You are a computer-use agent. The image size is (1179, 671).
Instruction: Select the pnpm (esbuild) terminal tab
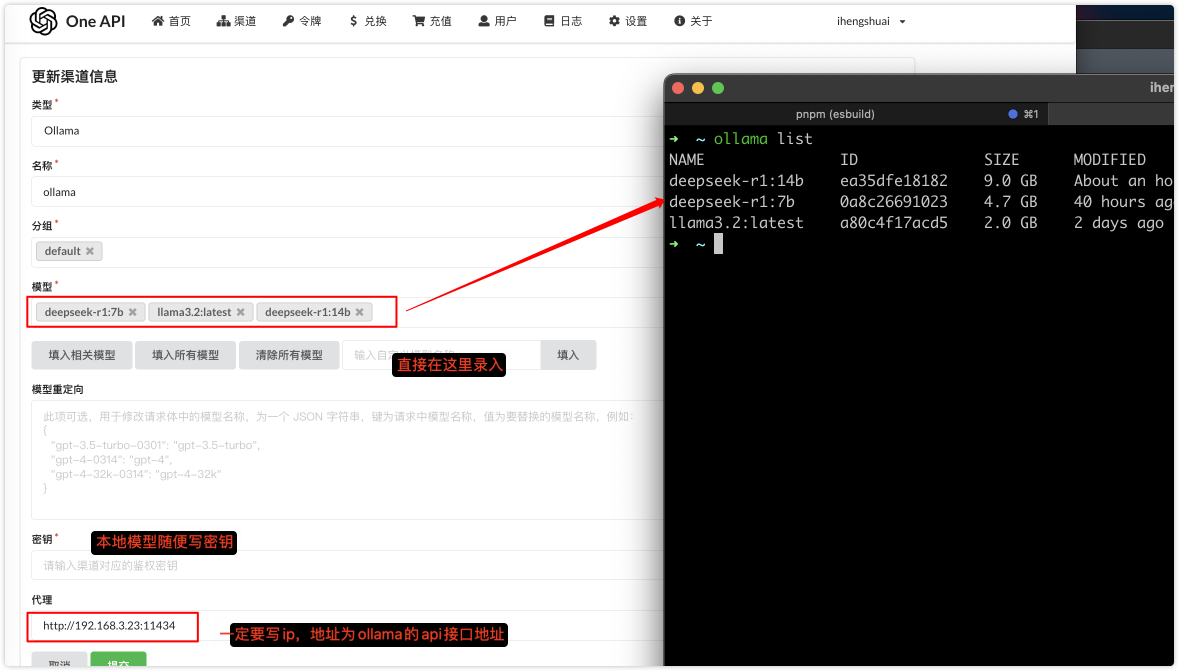[856, 114]
